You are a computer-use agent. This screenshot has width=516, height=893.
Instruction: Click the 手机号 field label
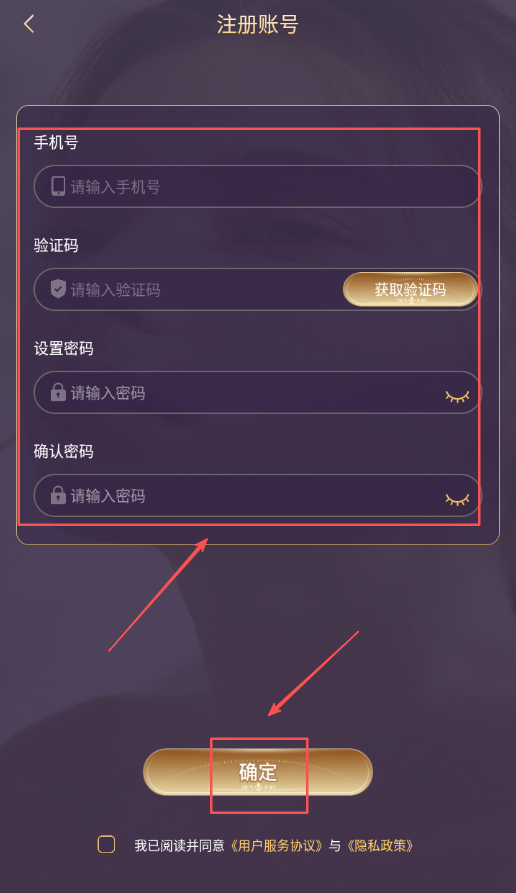[x=56, y=142]
